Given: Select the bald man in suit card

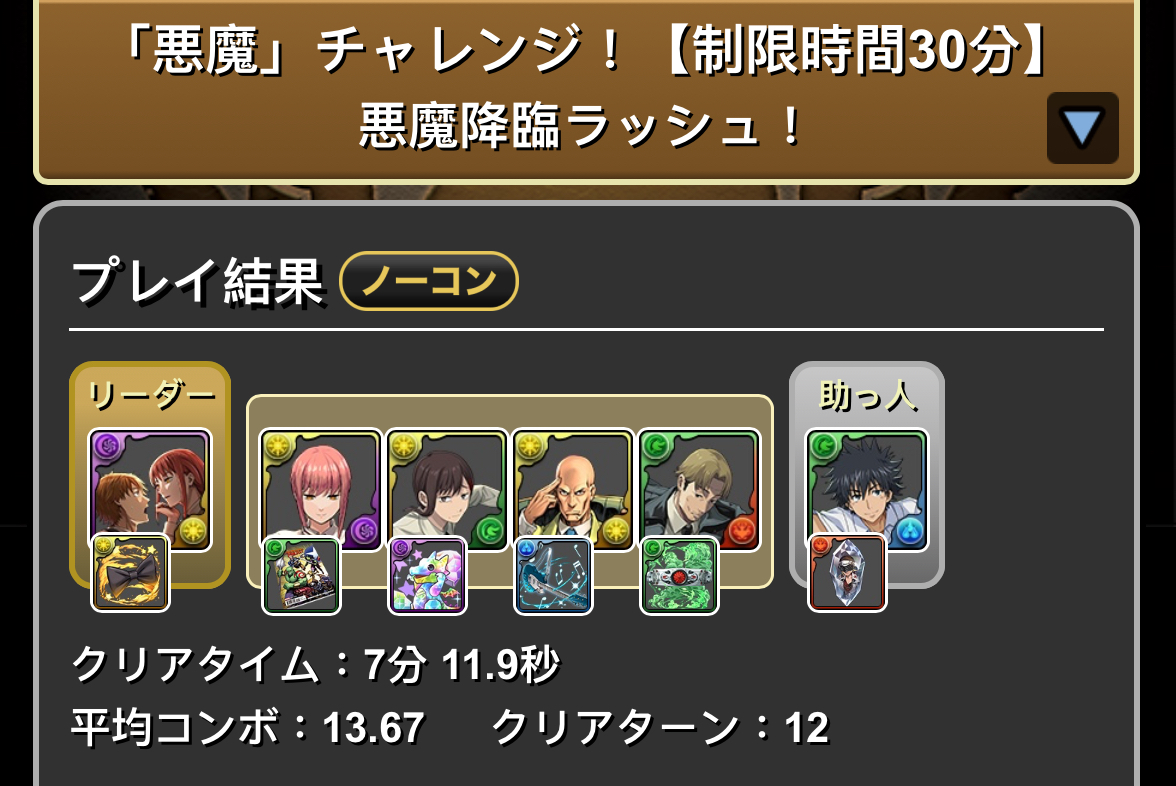Looking at the screenshot, I should pos(573,489).
